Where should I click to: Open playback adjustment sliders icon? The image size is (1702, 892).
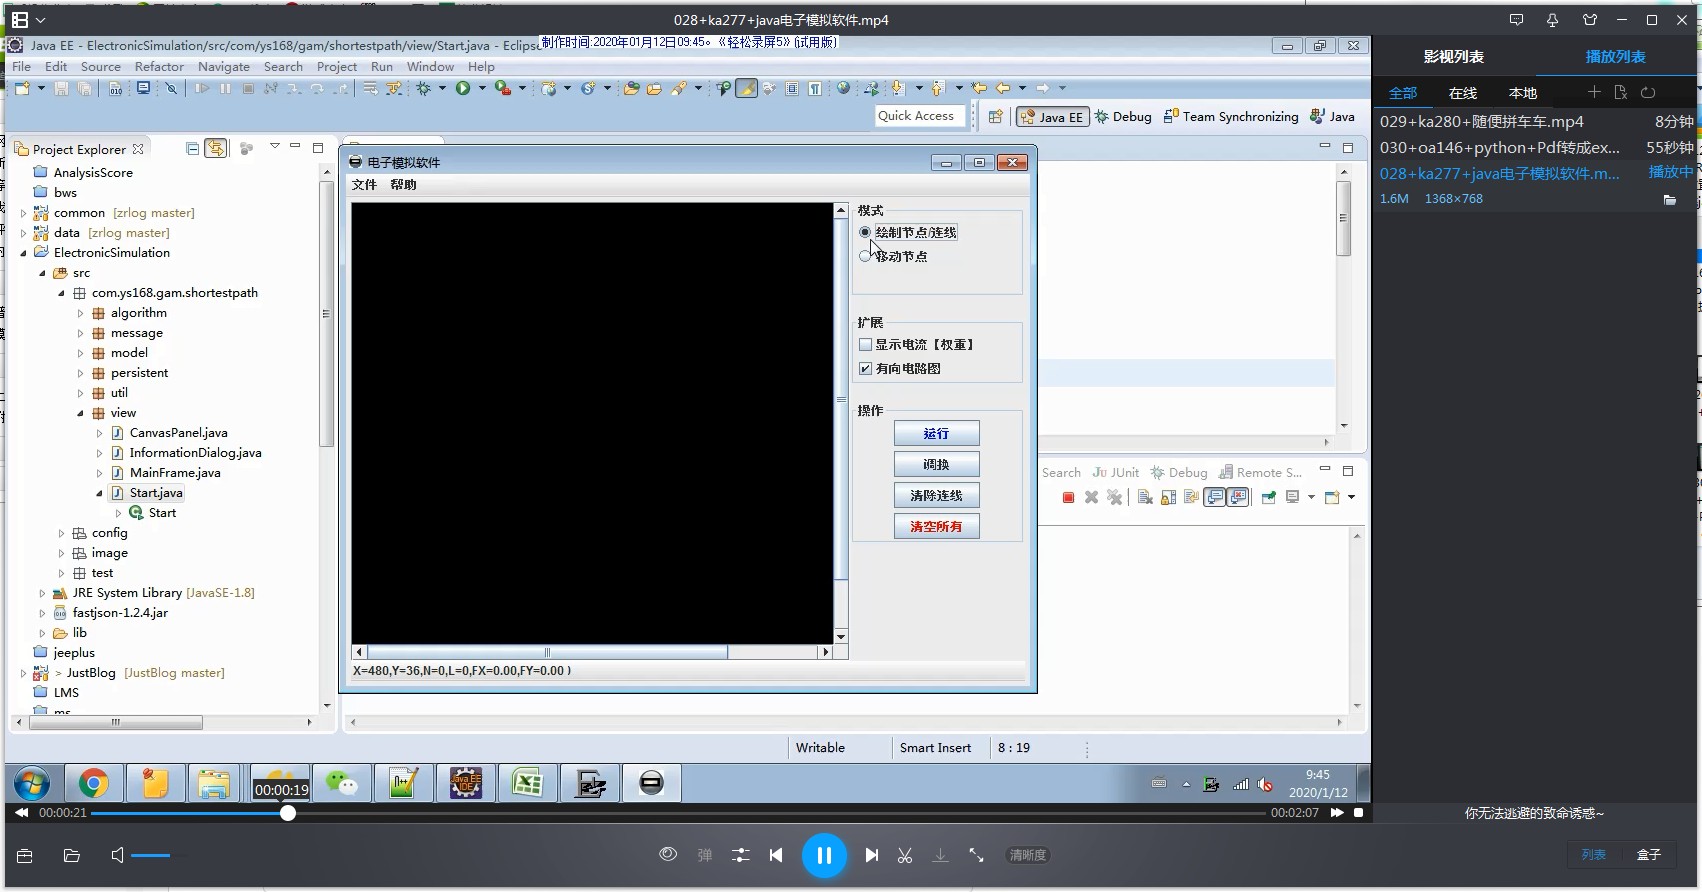(x=740, y=855)
